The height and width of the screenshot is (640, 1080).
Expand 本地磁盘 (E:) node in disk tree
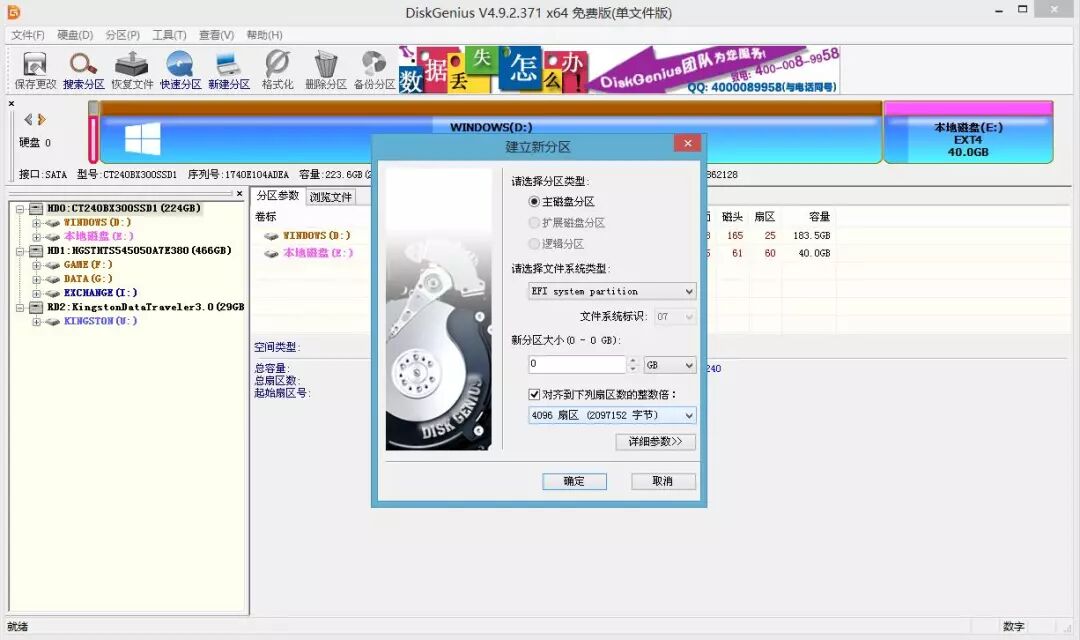[x=37, y=237]
